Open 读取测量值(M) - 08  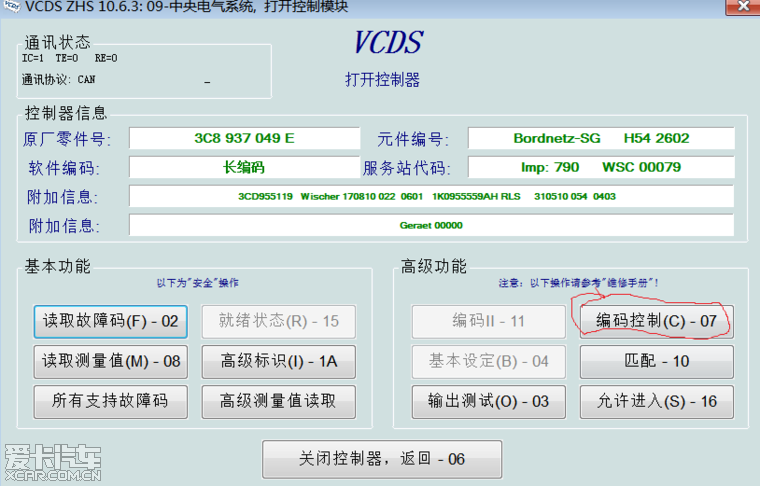click(111, 361)
